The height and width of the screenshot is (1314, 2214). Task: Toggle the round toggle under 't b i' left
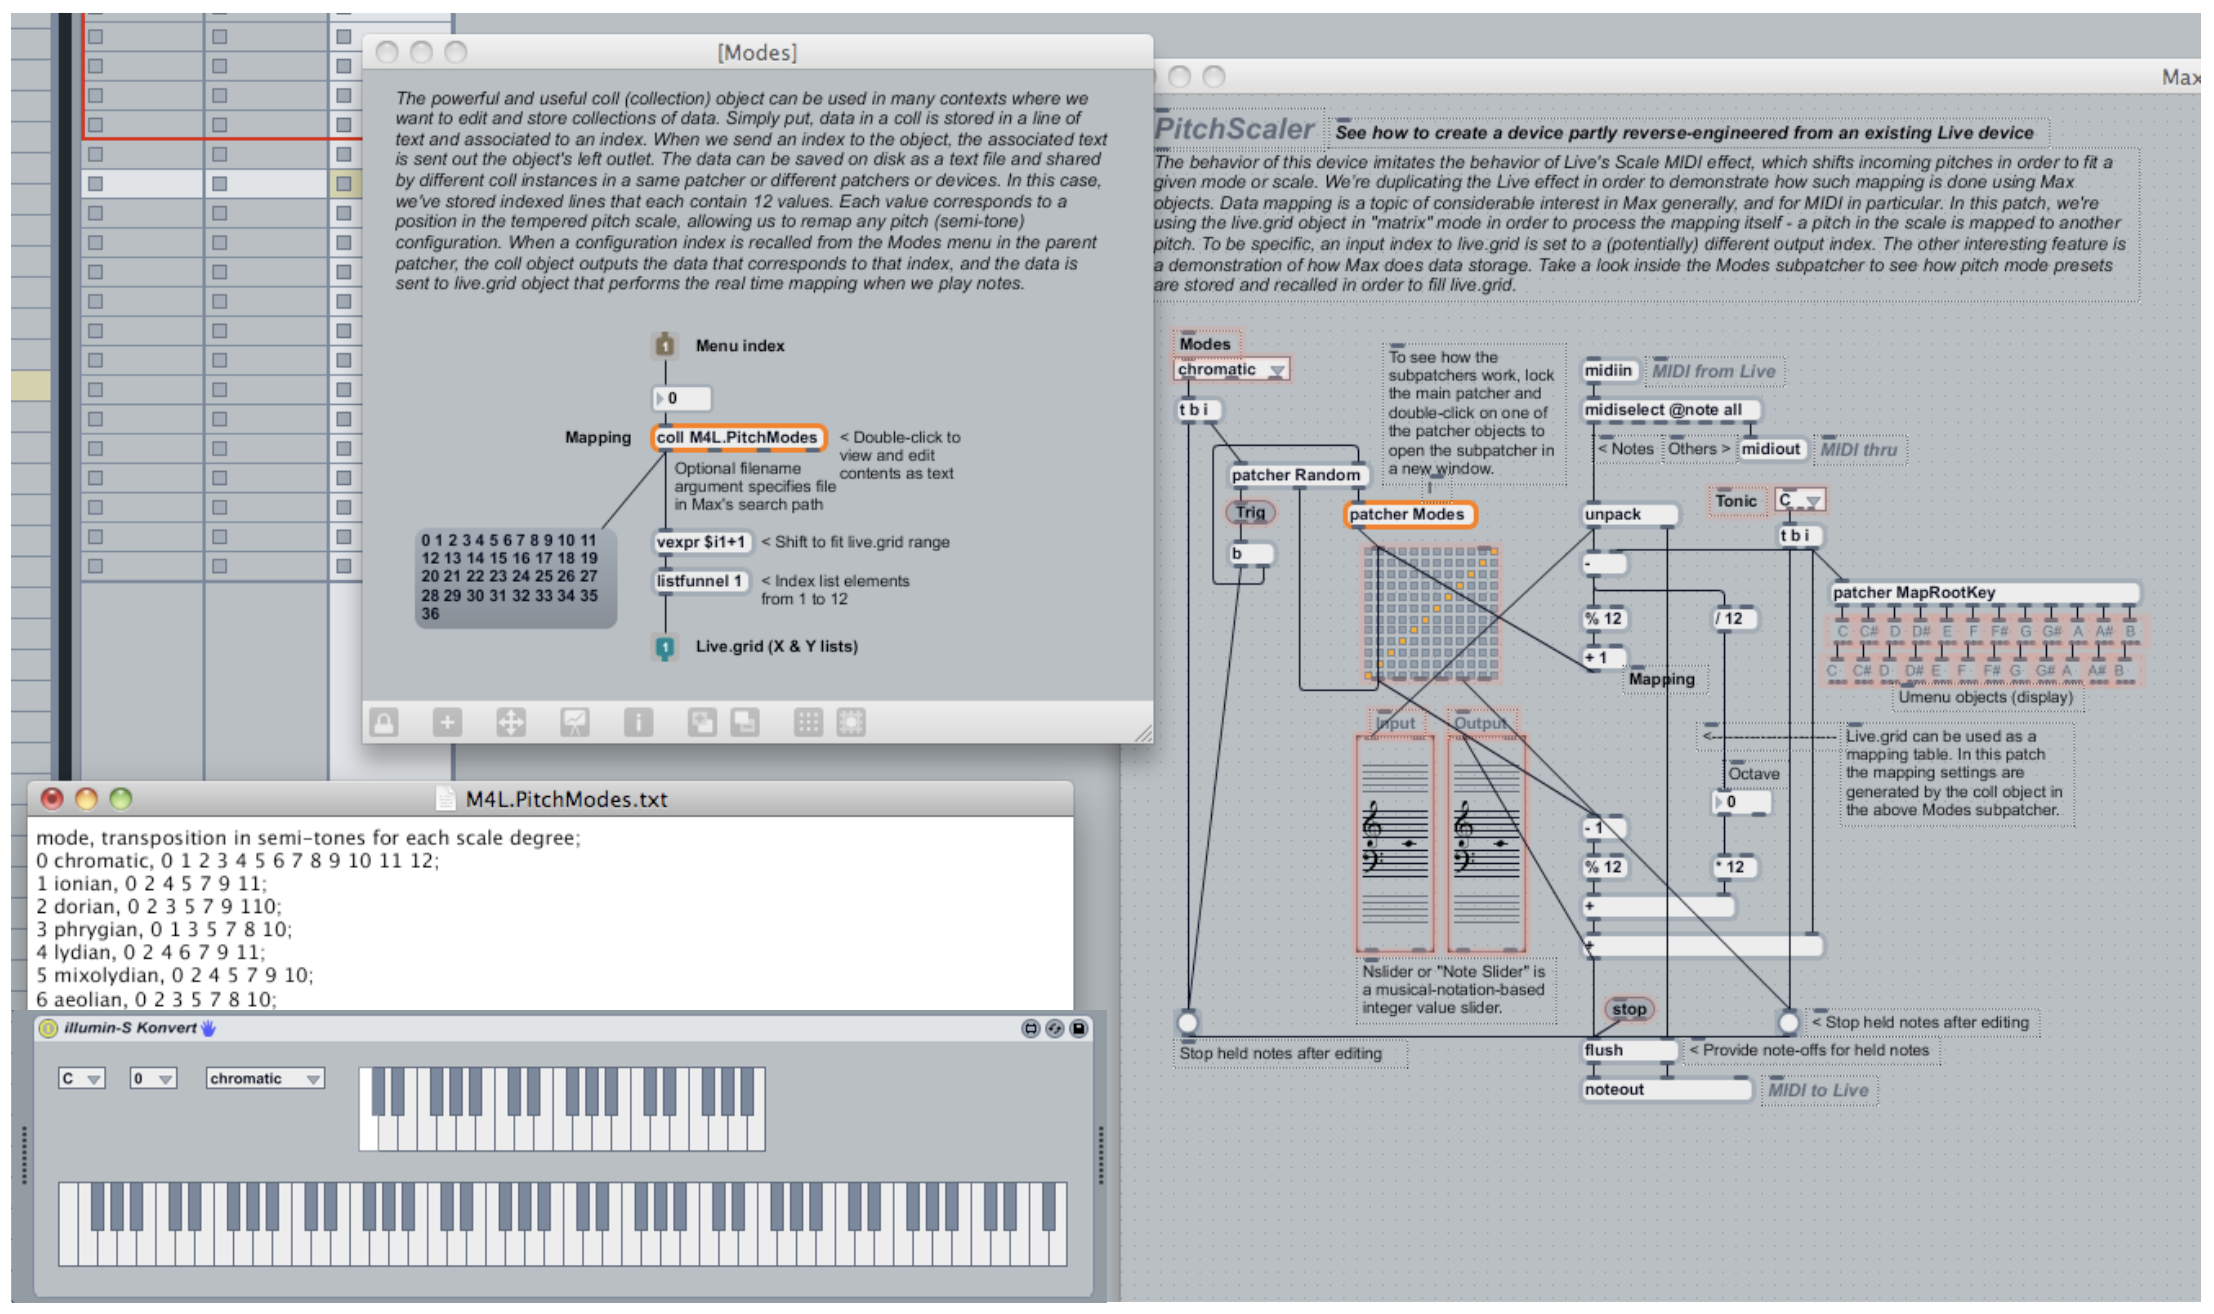tap(1188, 1022)
